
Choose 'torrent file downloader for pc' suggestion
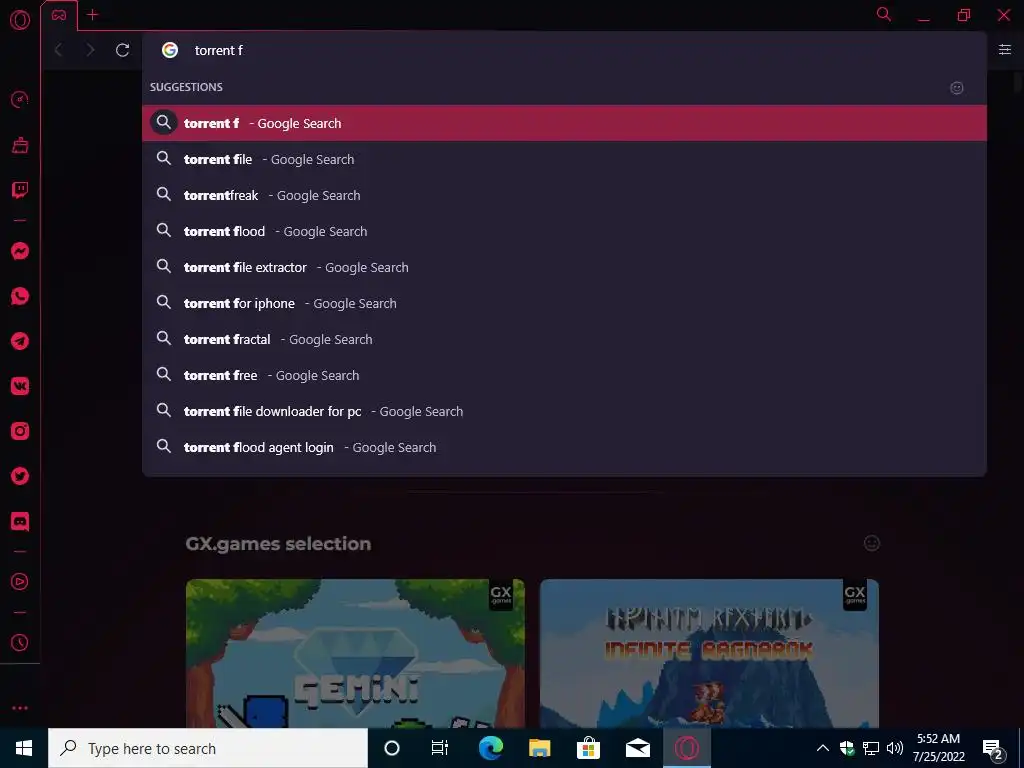point(564,411)
